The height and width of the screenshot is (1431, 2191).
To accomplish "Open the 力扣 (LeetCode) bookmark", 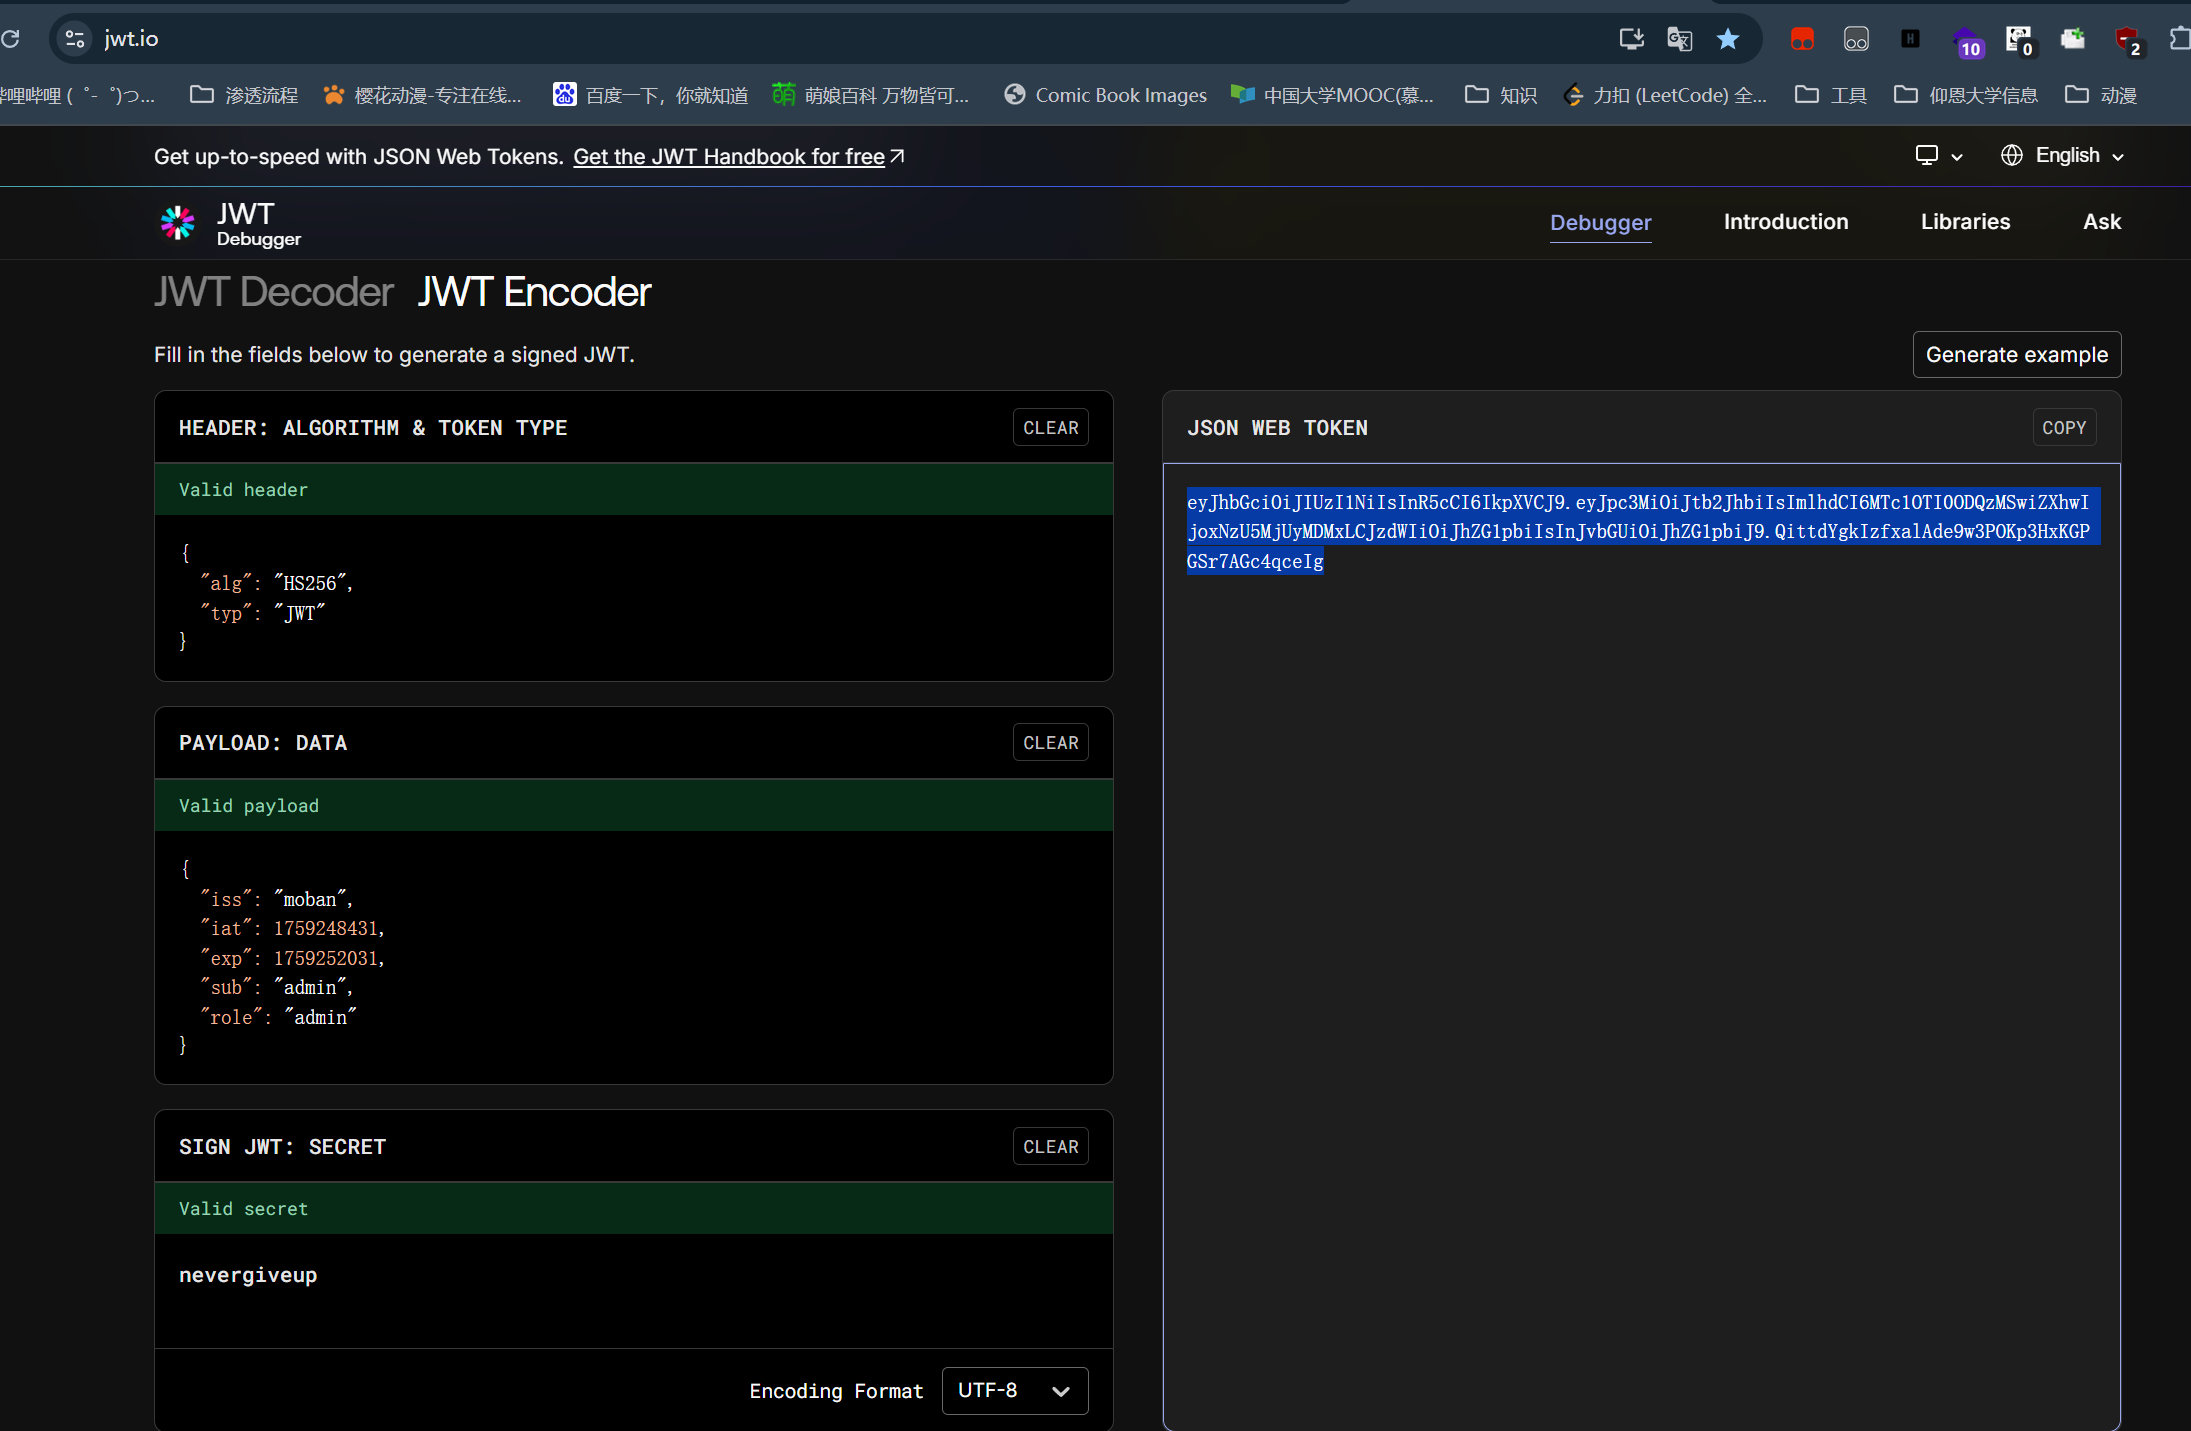I will pos(1666,95).
